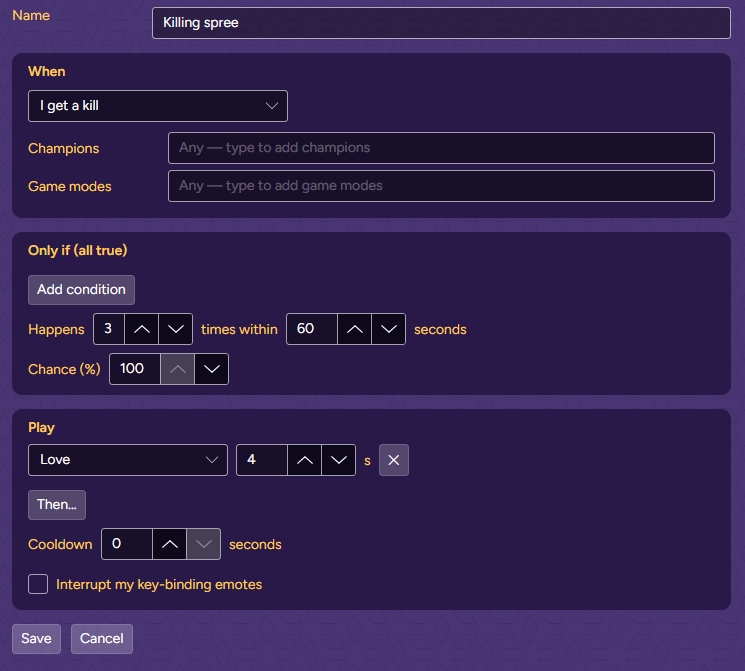This screenshot has height=671, width=745.
Task: Increase the Cooldown seconds value
Action: click(170, 544)
